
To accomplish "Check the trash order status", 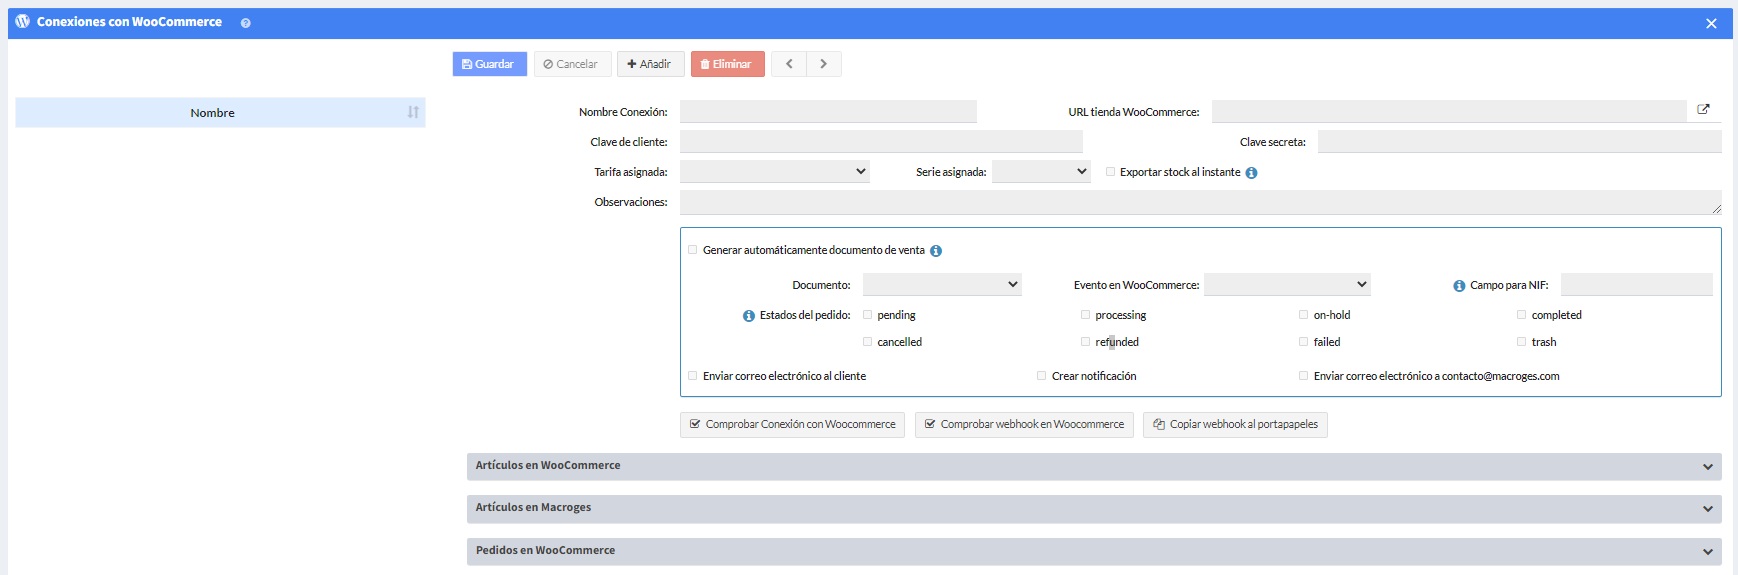I will [x=1522, y=342].
